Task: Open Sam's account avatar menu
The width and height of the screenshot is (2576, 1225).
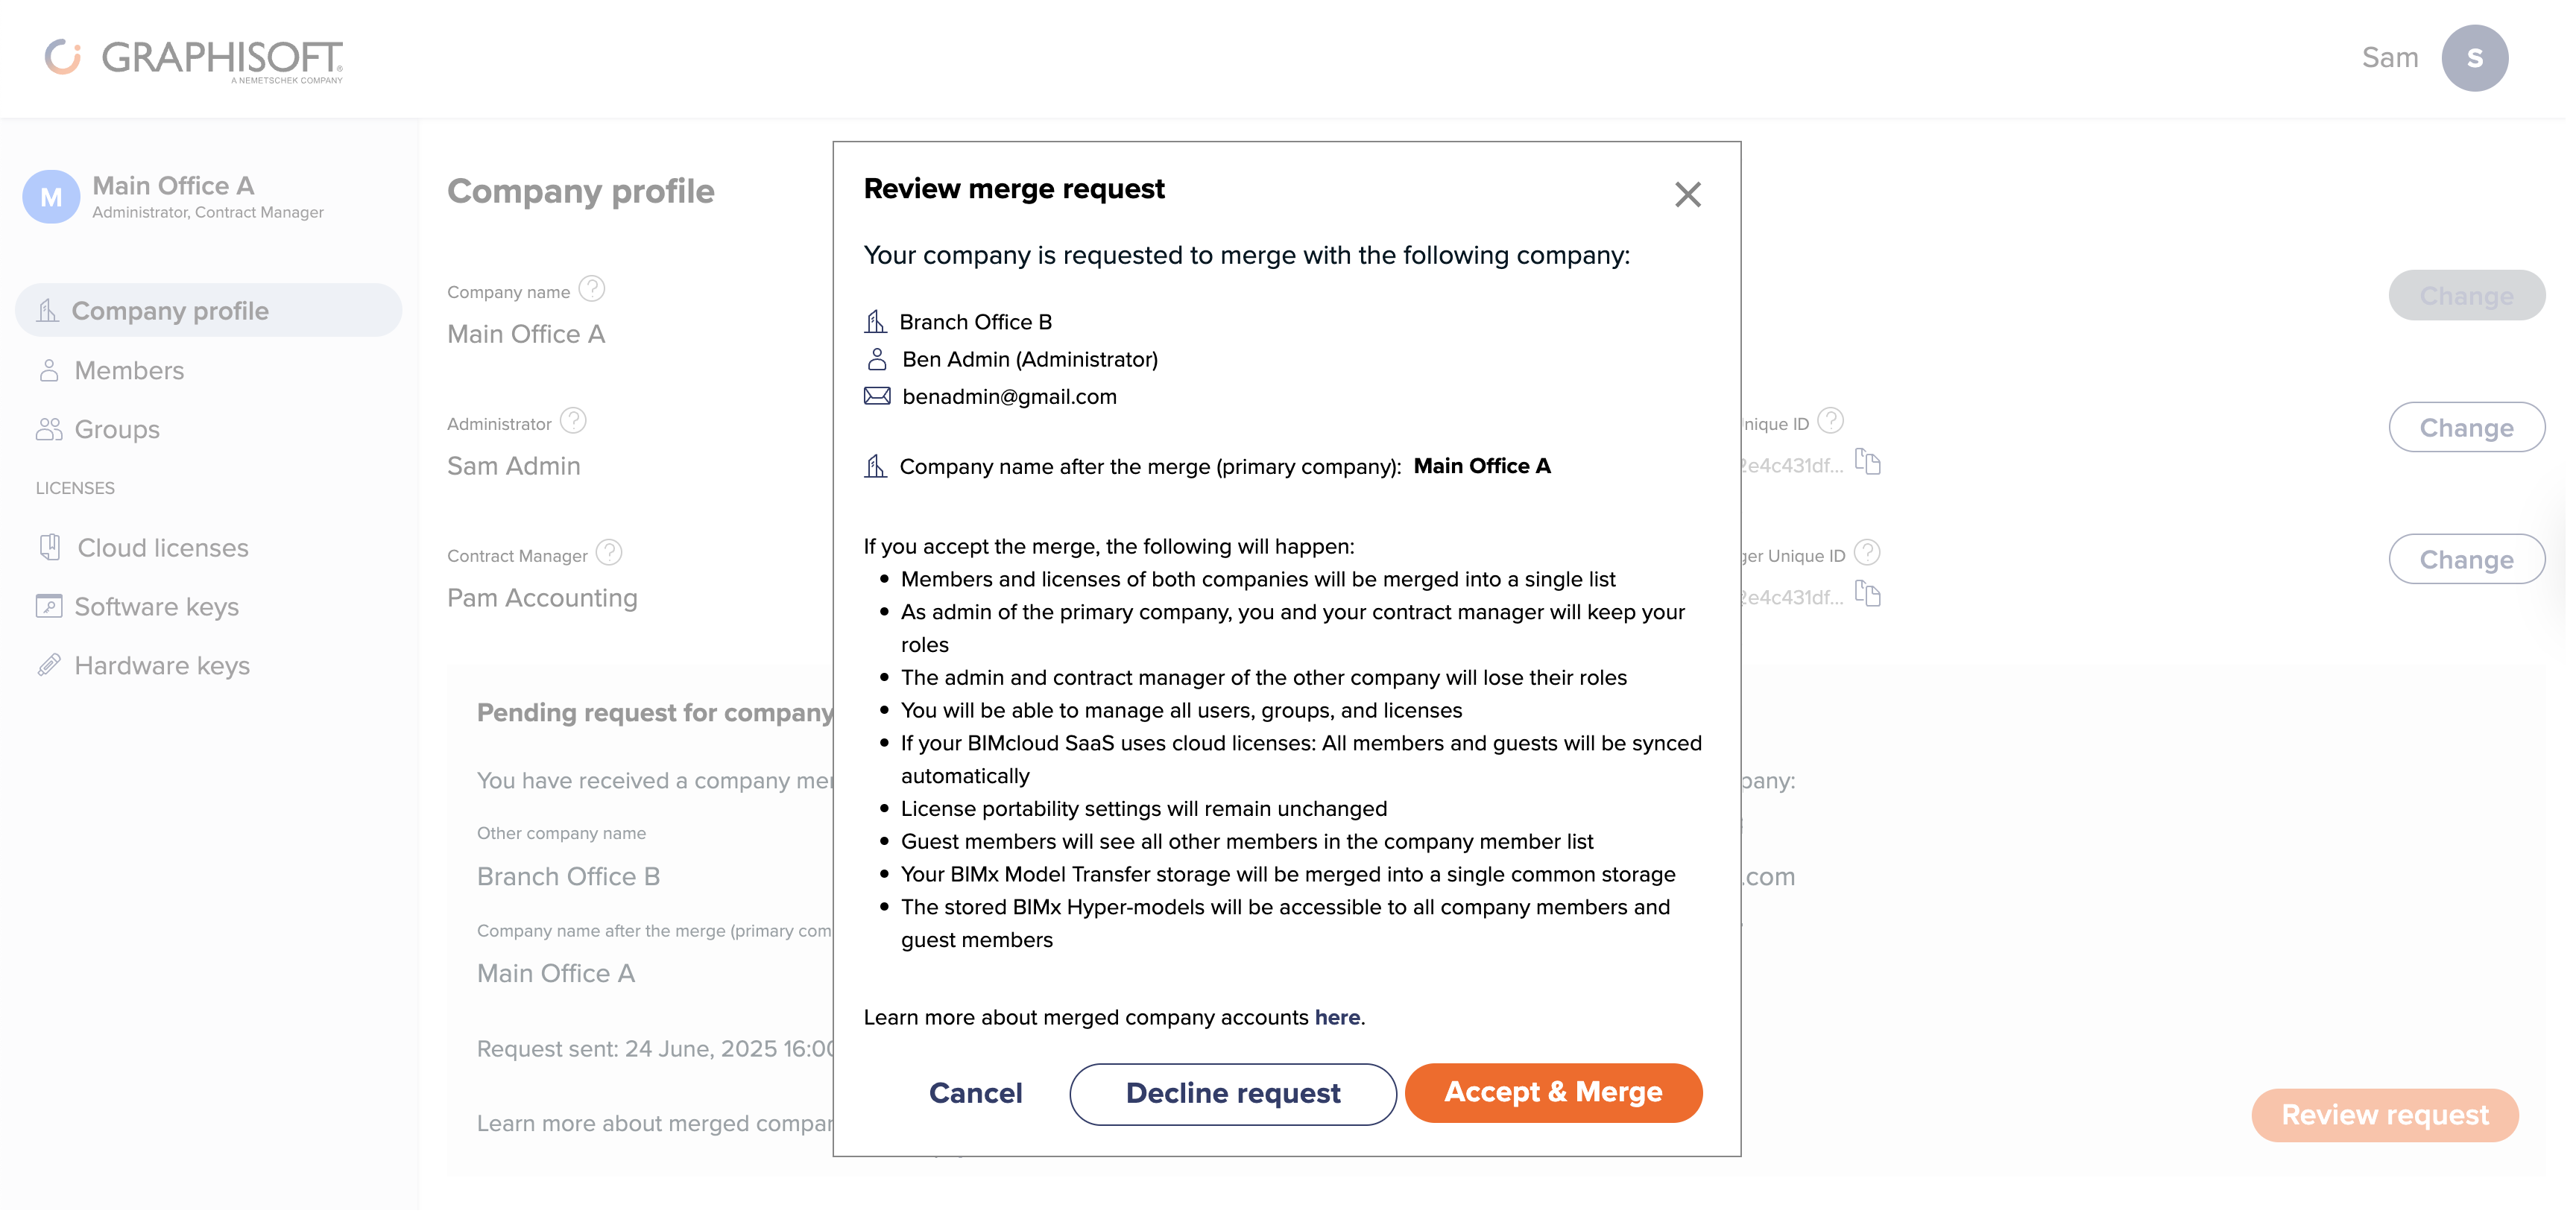Action: tap(2475, 58)
